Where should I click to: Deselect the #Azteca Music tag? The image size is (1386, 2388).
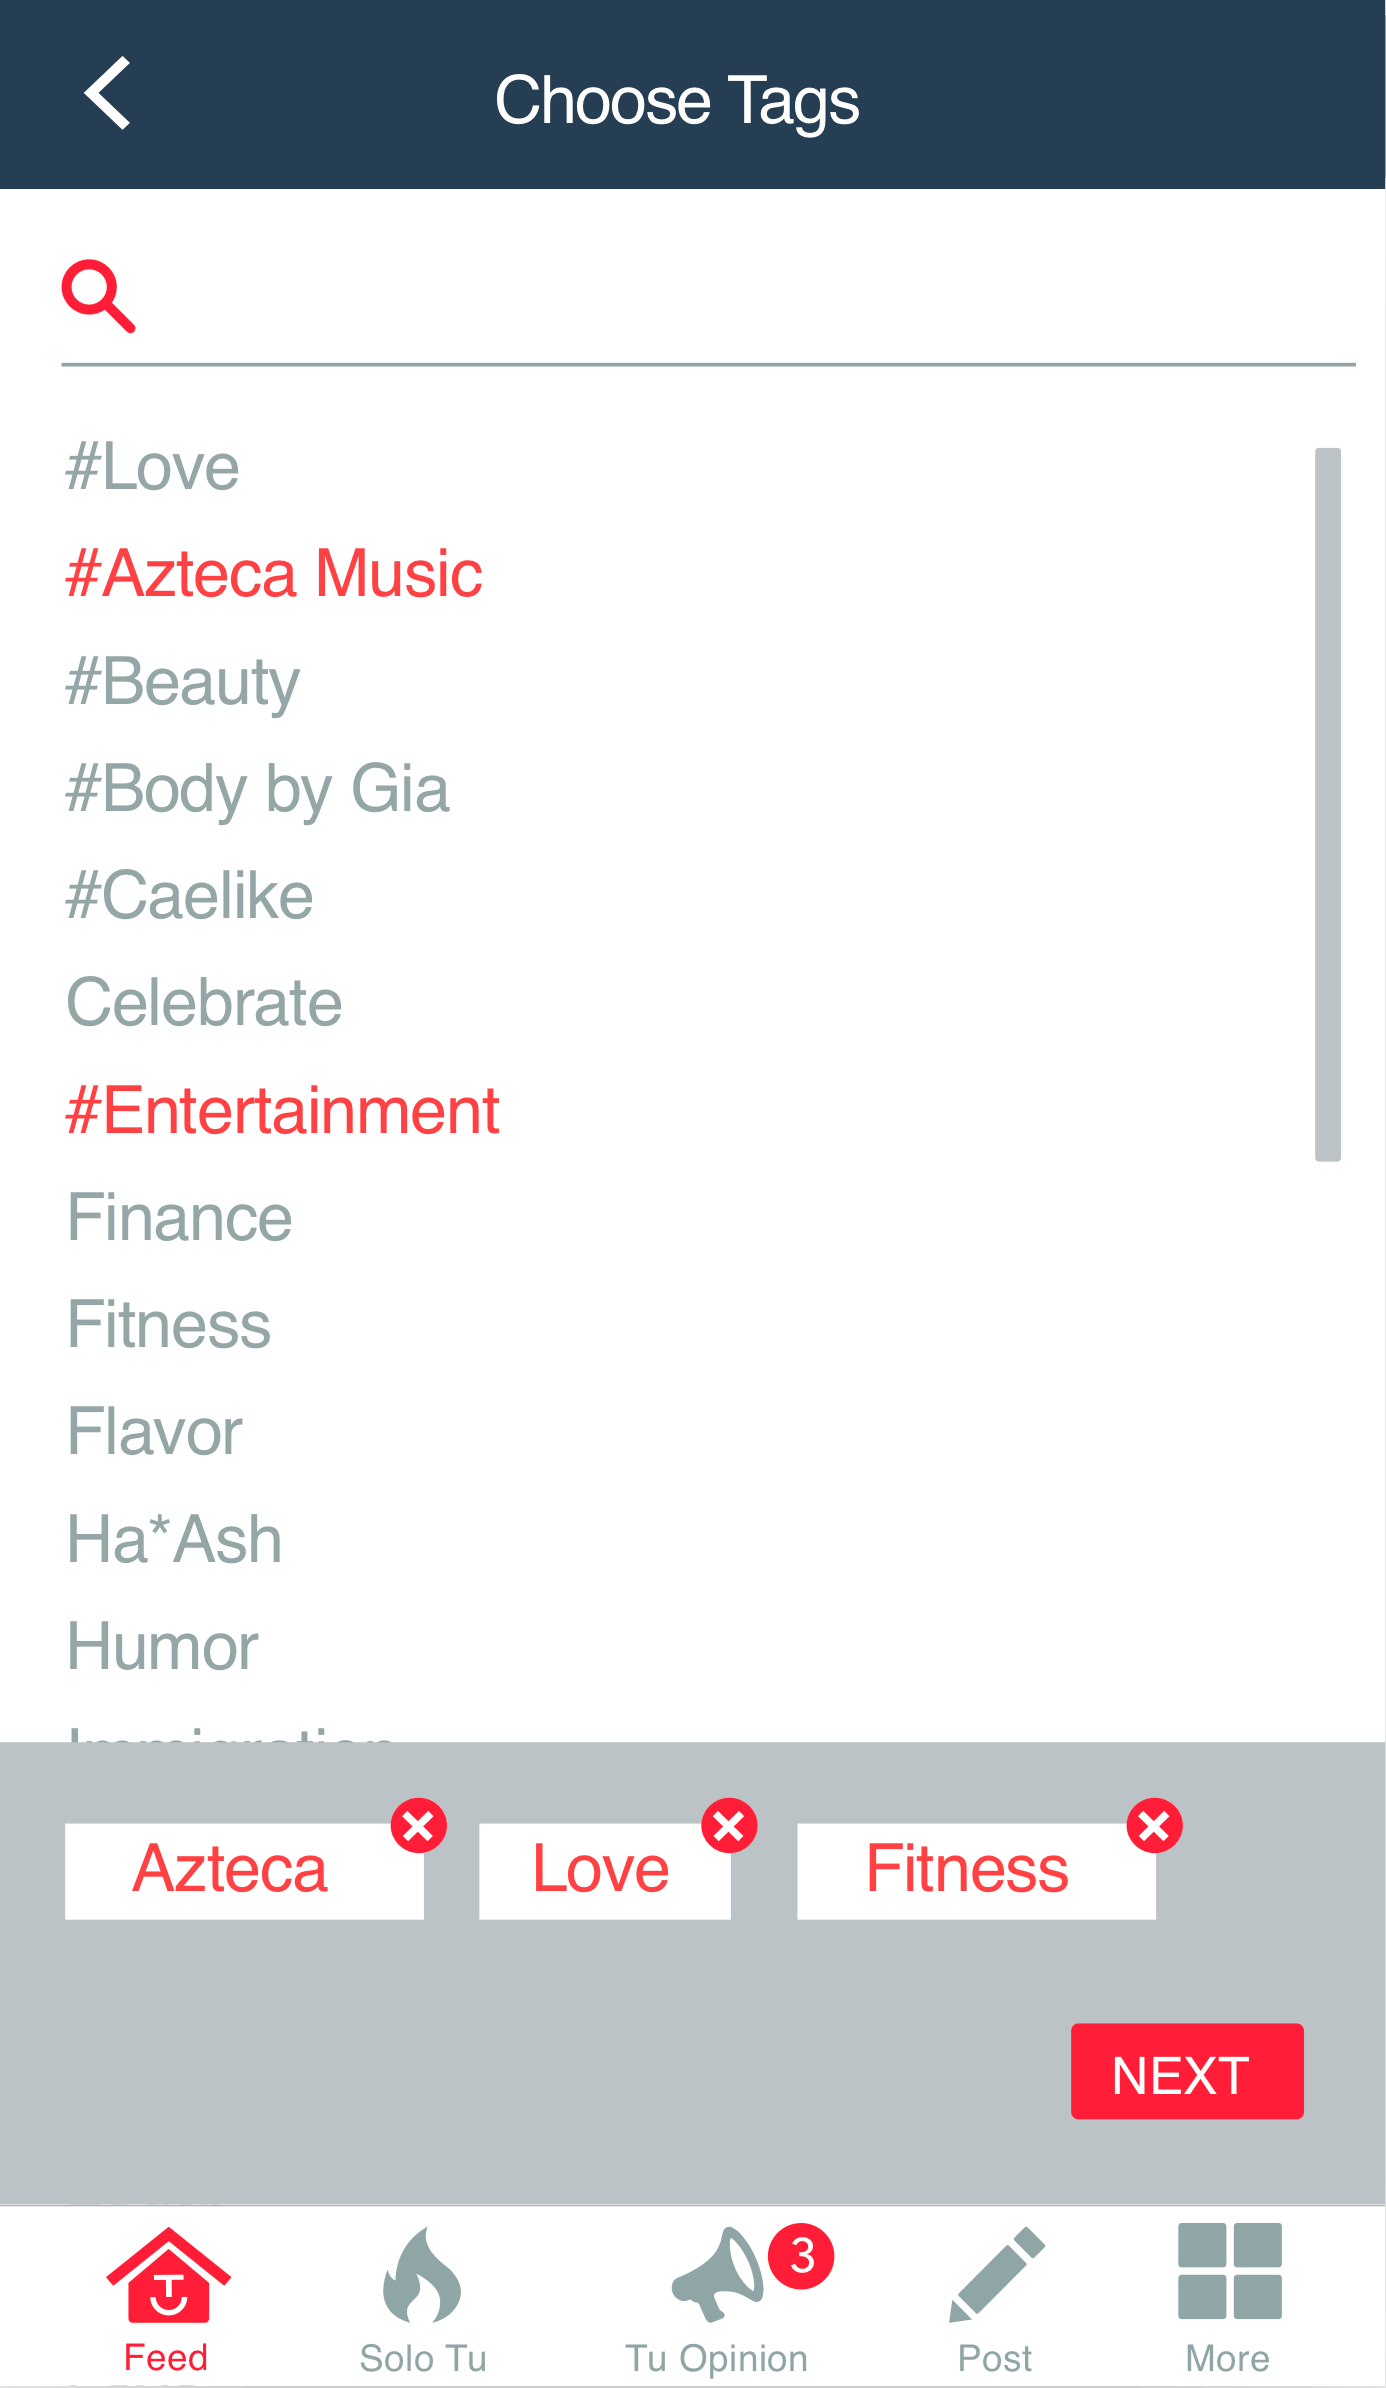point(274,574)
